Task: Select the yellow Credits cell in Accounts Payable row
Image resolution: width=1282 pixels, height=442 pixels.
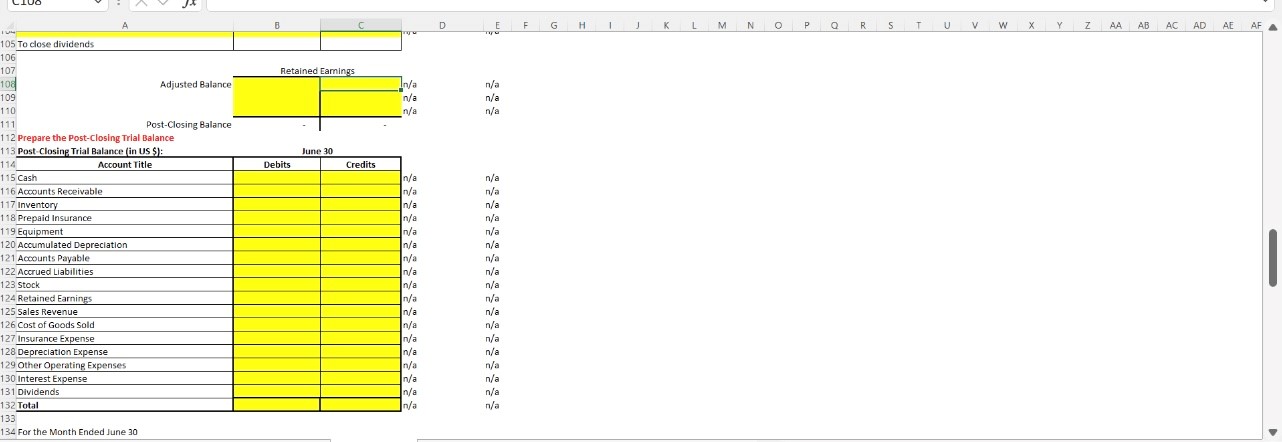Action: pos(360,258)
